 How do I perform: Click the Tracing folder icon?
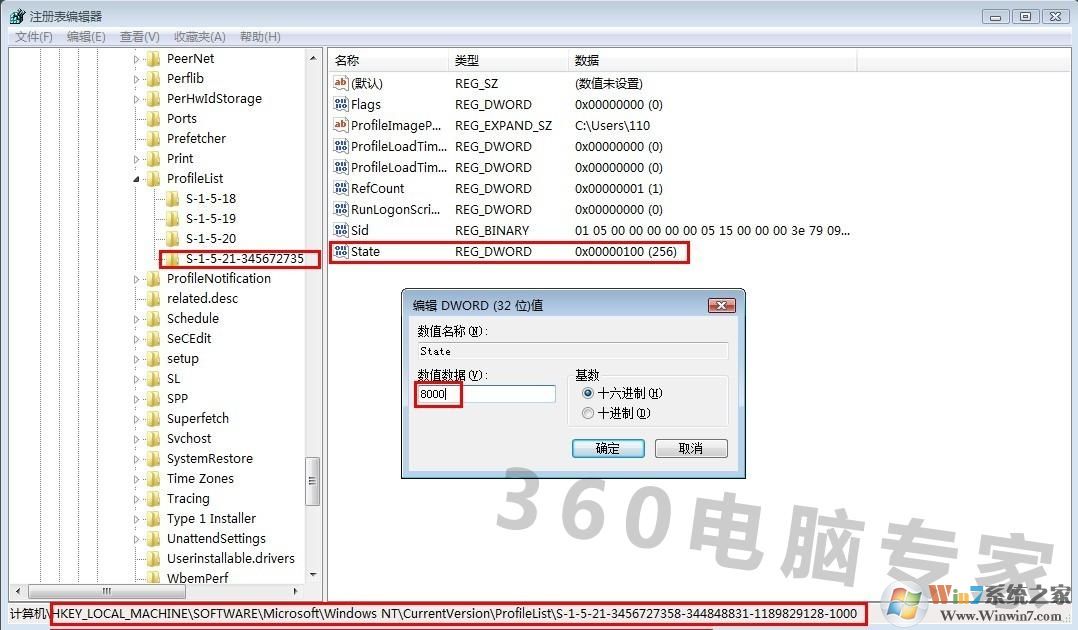(x=153, y=498)
